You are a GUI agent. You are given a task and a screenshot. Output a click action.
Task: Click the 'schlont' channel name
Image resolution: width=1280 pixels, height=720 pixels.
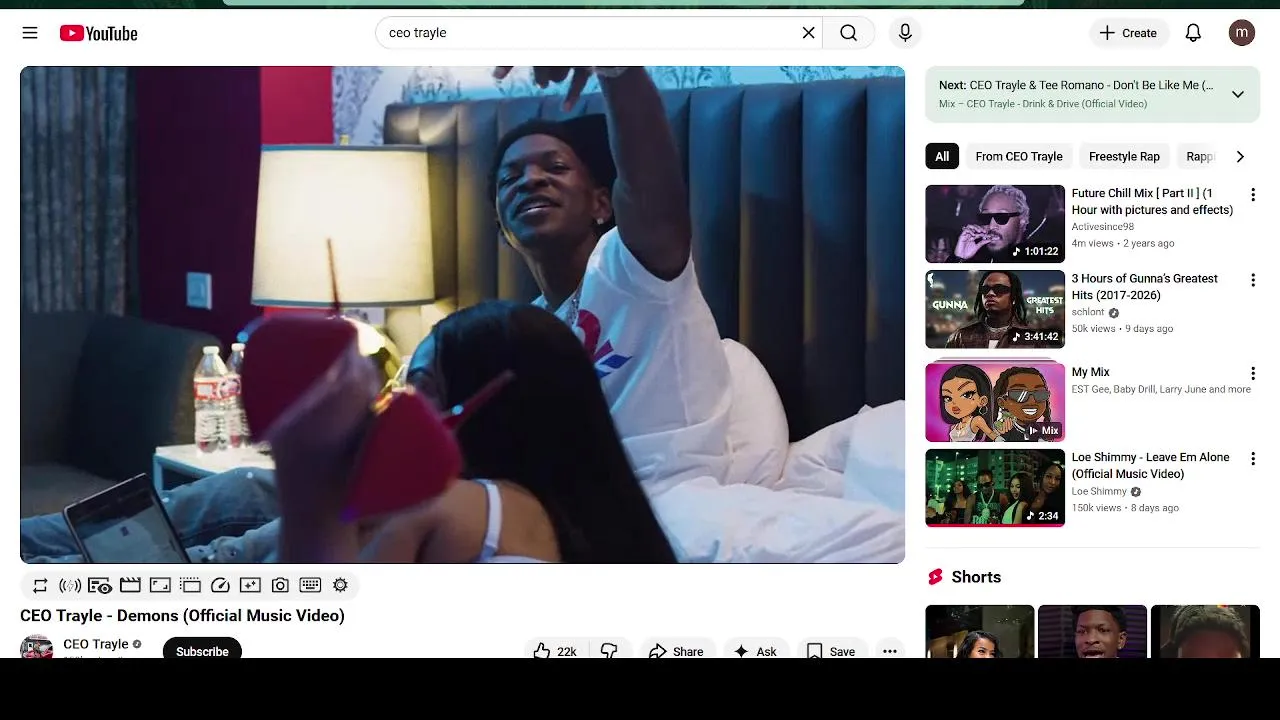click(x=1088, y=312)
